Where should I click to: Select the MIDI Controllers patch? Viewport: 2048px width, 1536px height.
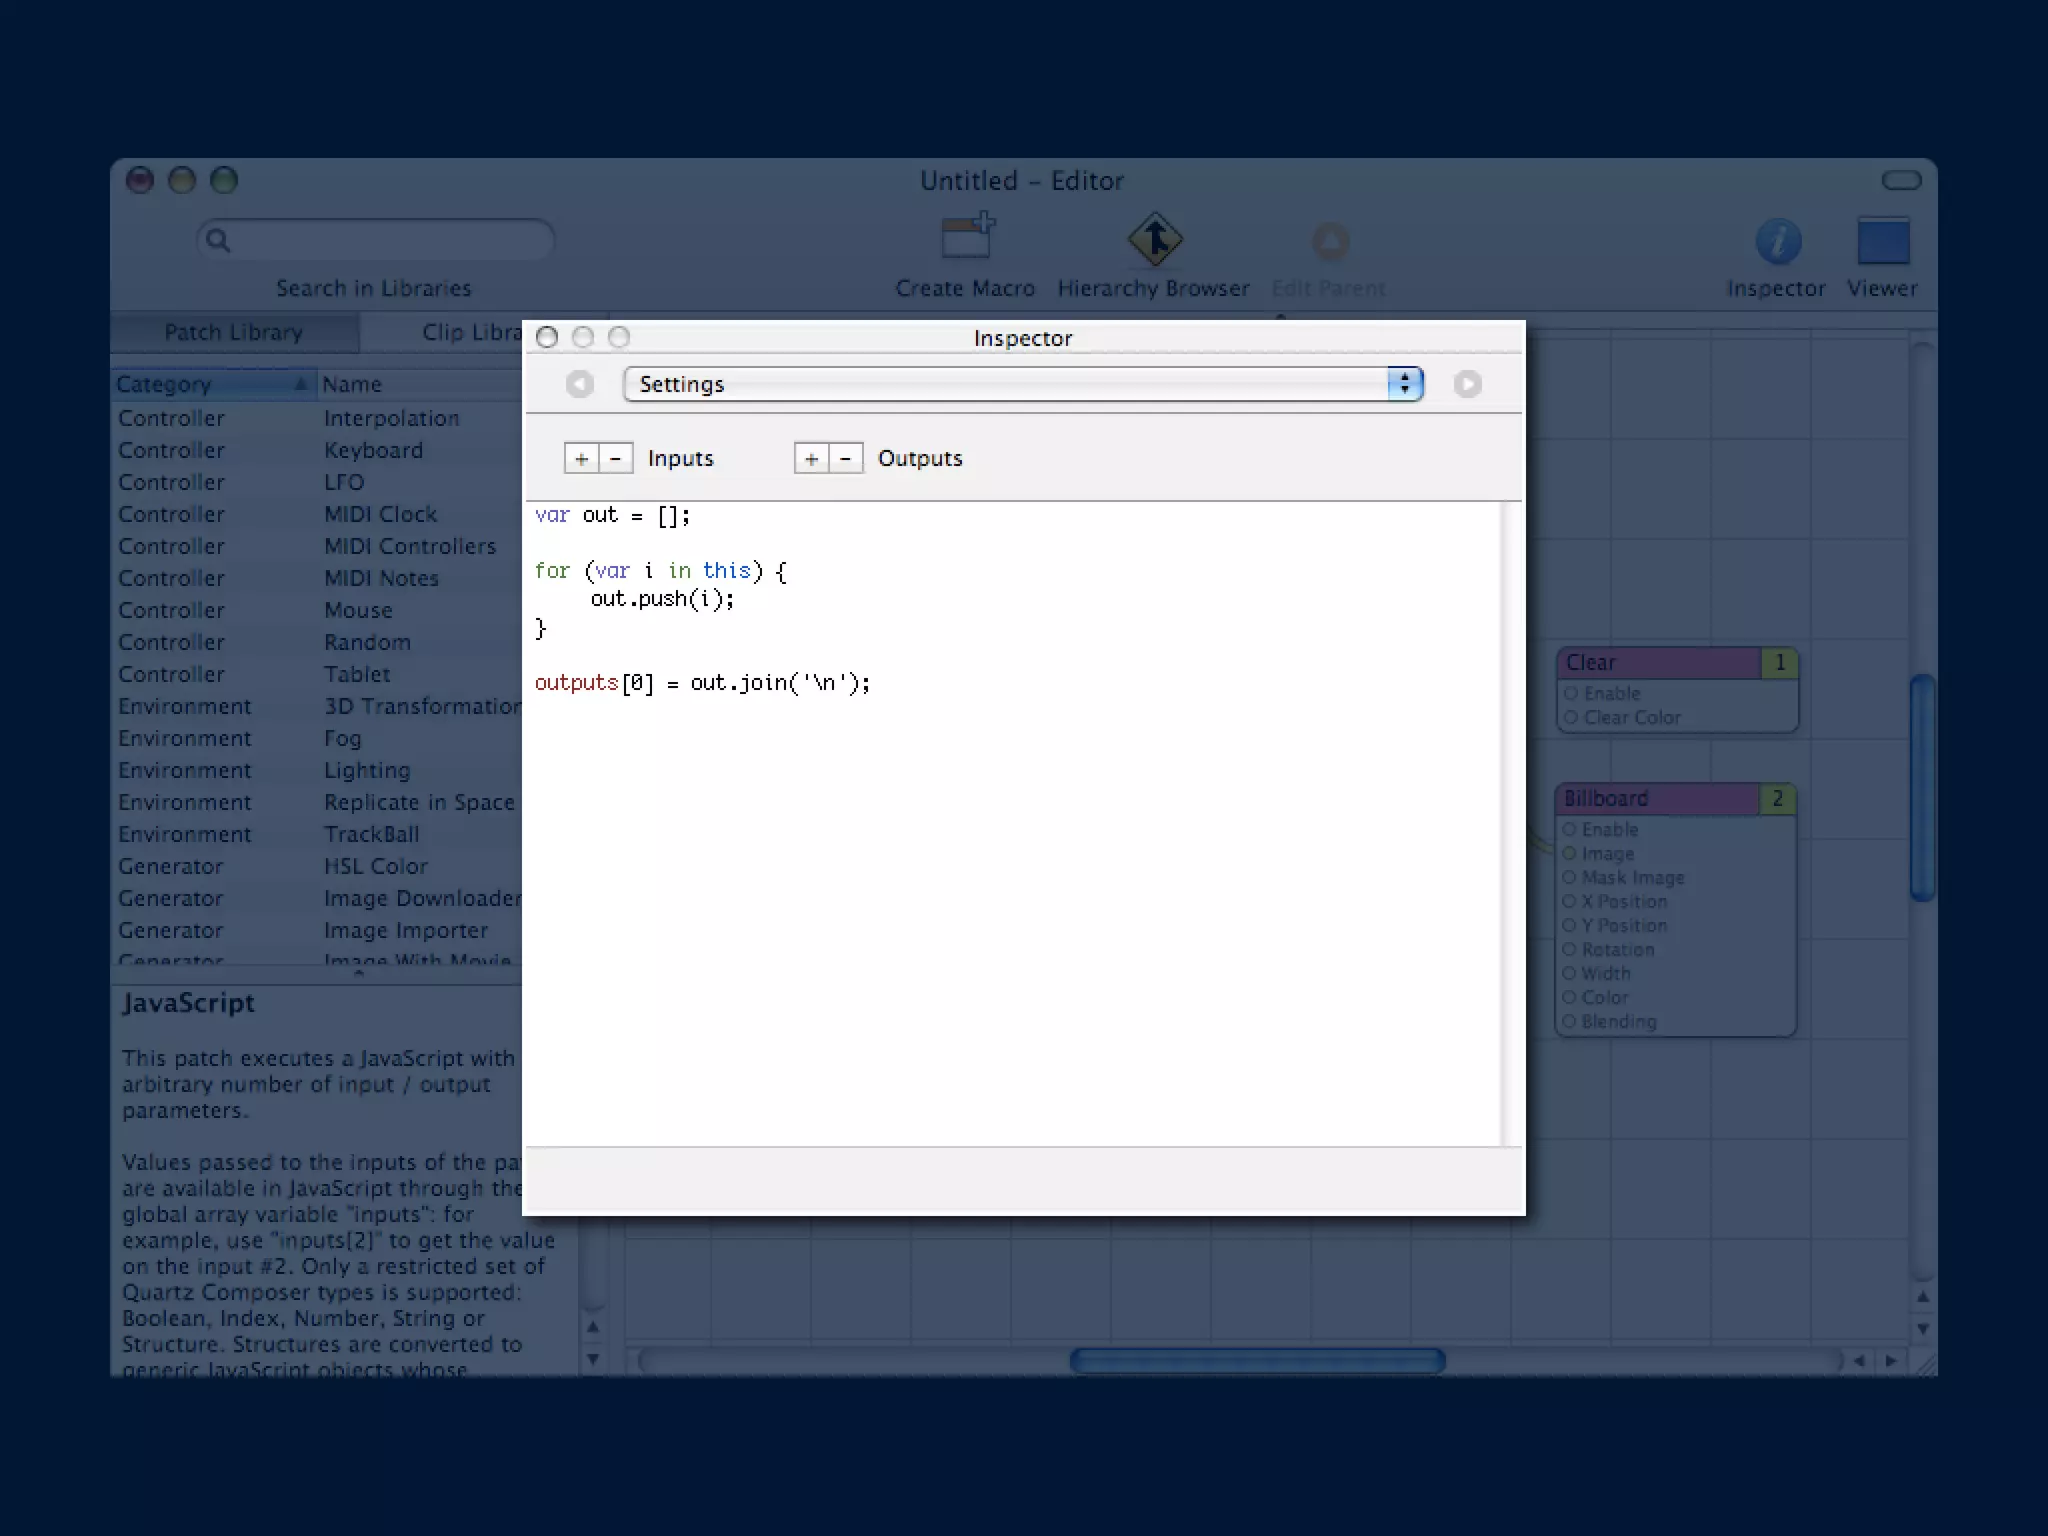tap(316, 546)
